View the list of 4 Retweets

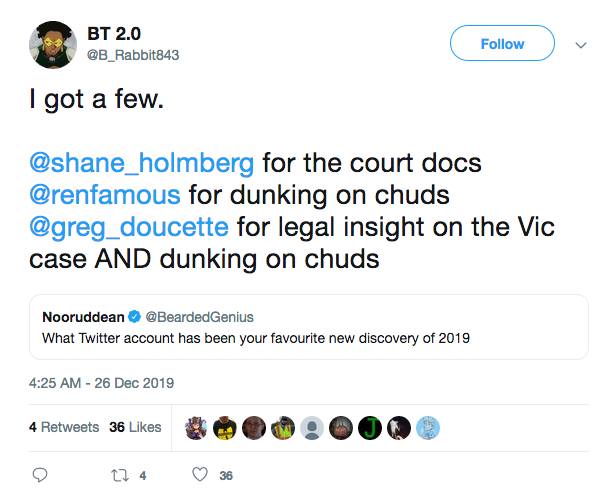click(x=64, y=427)
